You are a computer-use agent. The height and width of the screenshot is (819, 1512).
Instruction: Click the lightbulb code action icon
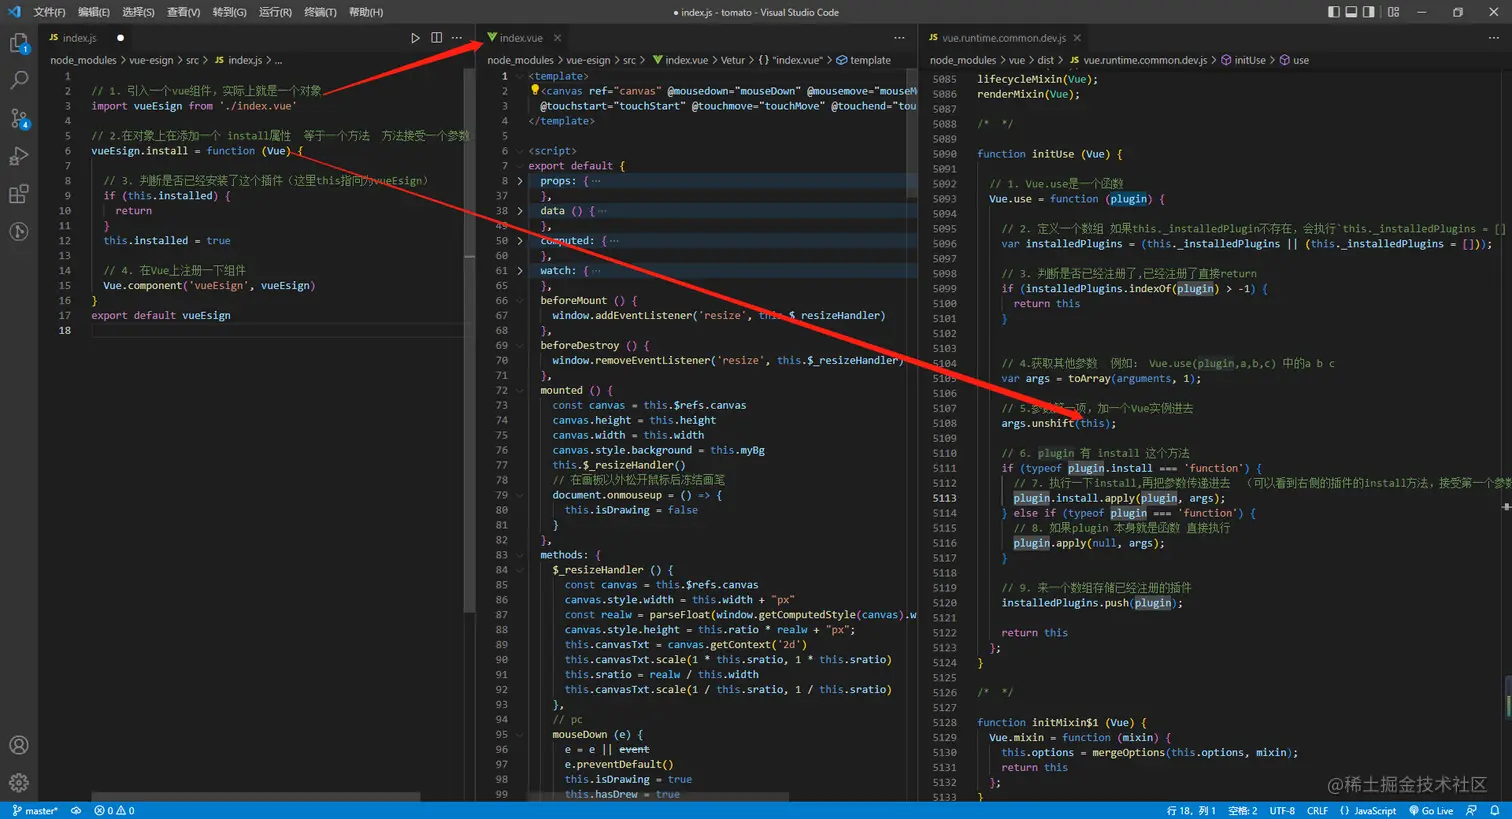click(x=535, y=90)
